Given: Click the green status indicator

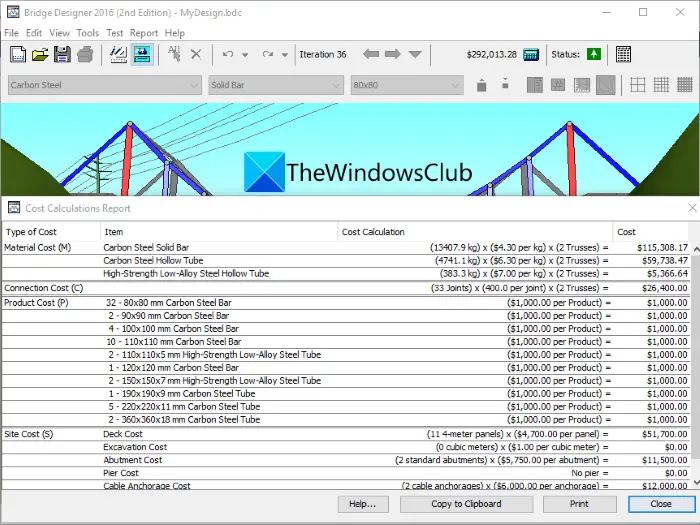Looking at the screenshot, I should click(594, 54).
